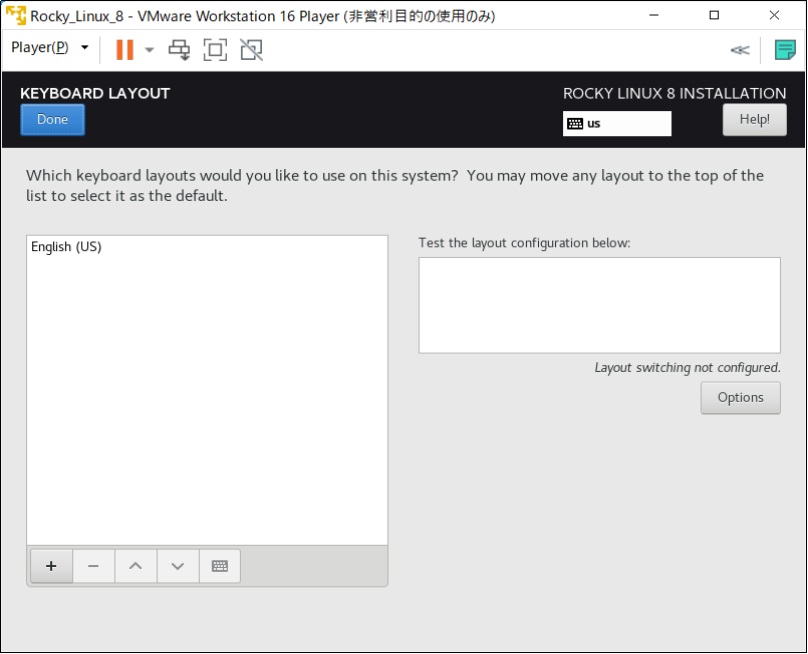Add a keyboard layout with plus icon
Viewport: 808px width, 654px height.
(51, 565)
